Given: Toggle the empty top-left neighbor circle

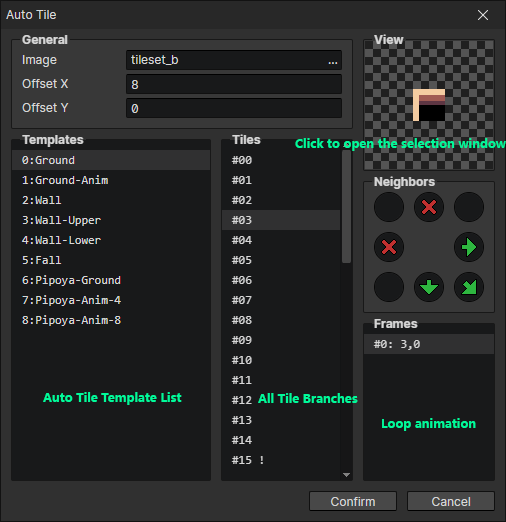Looking at the screenshot, I should pos(389,207).
